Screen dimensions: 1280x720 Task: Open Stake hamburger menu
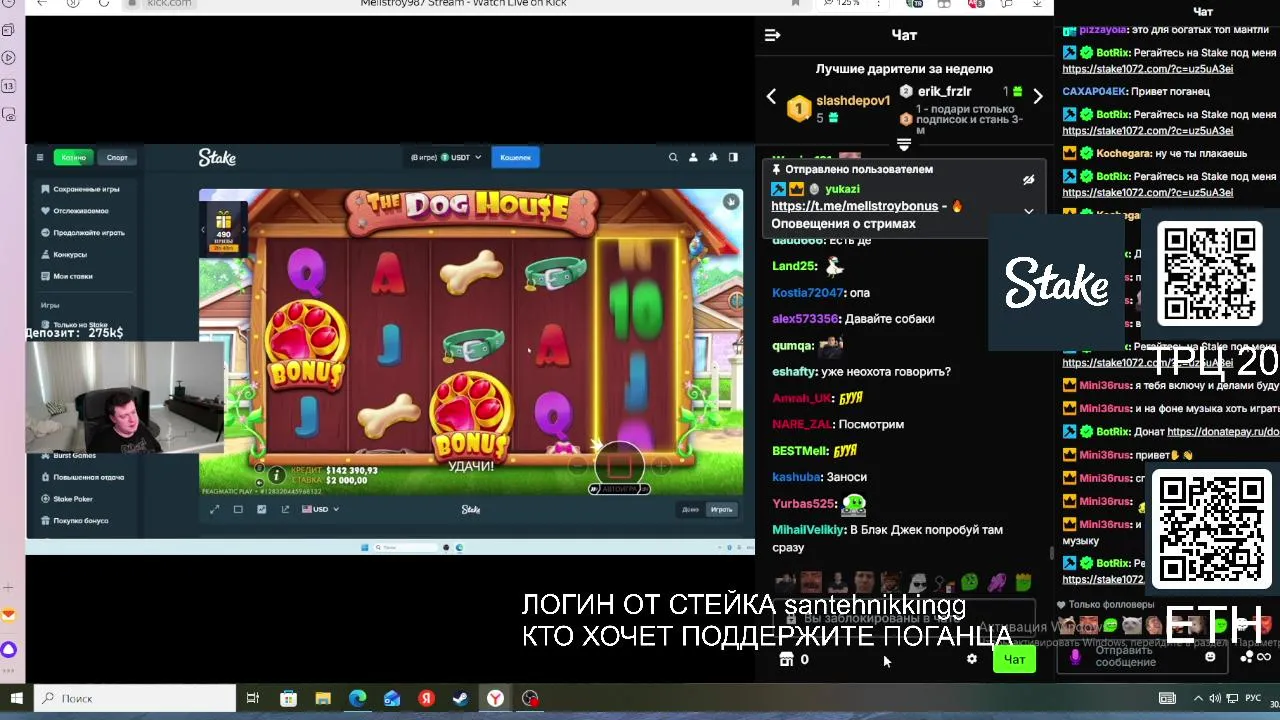(40, 157)
